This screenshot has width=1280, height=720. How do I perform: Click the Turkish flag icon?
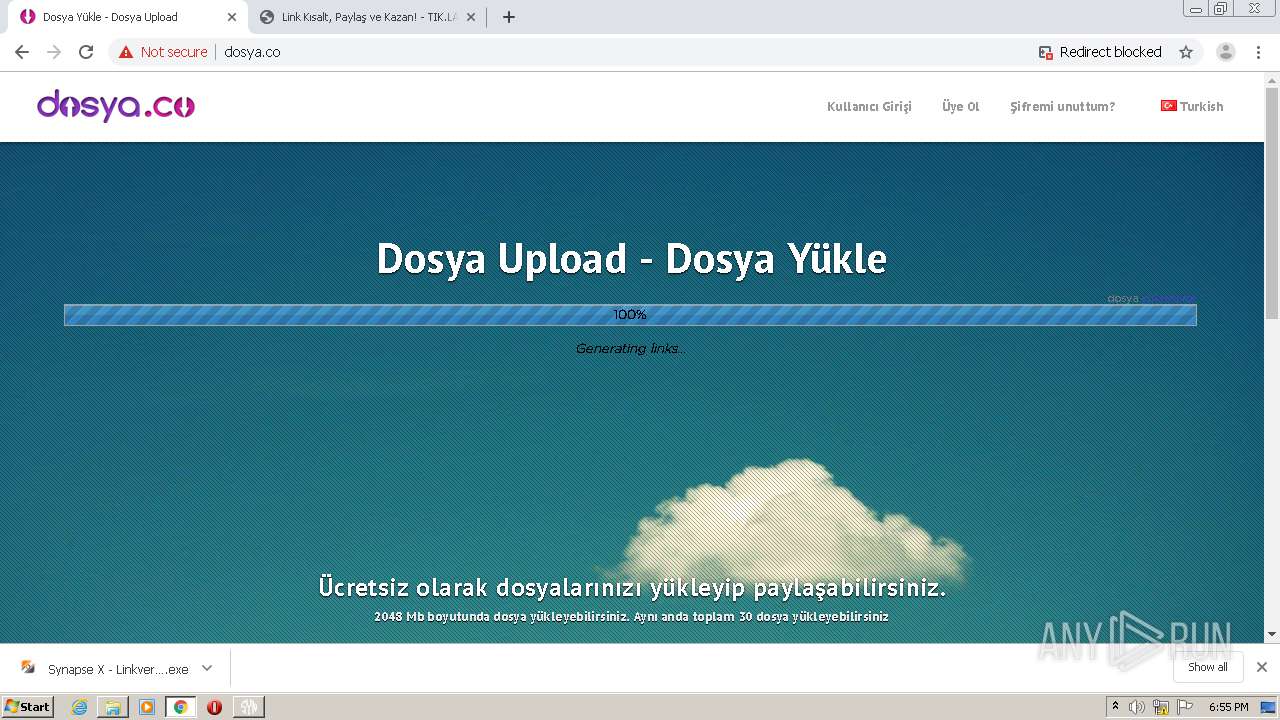point(1168,106)
